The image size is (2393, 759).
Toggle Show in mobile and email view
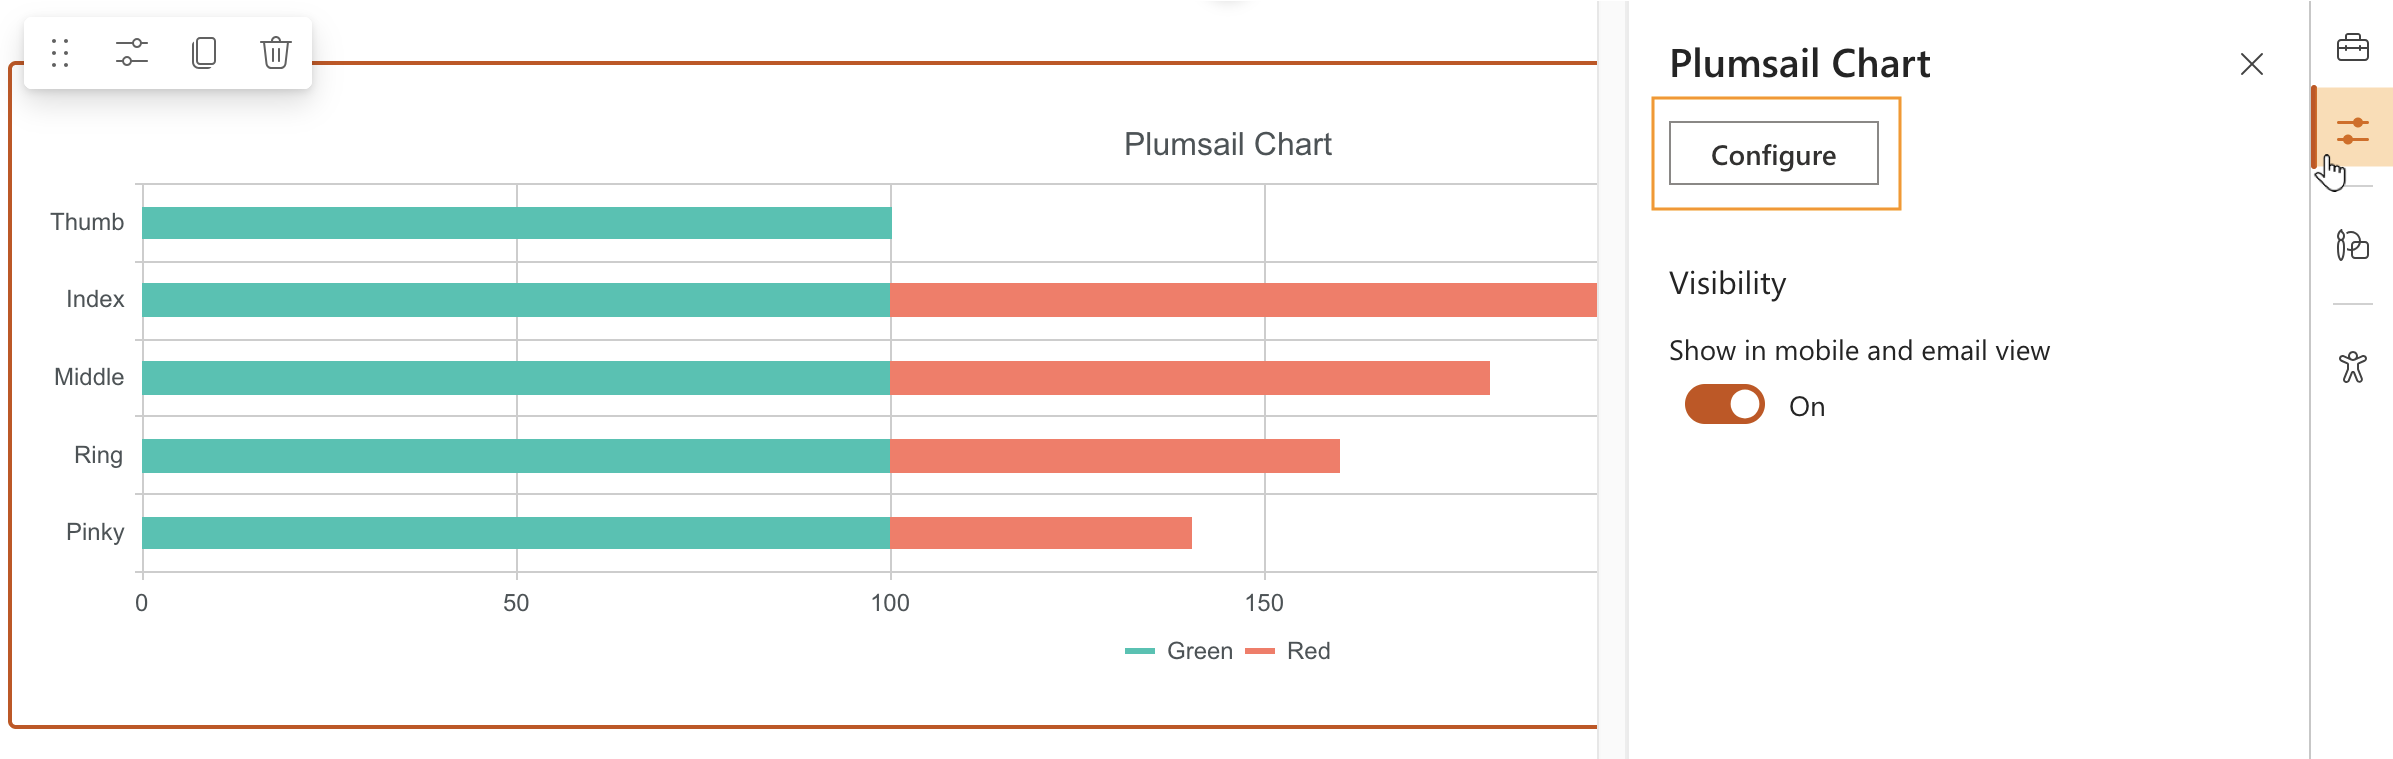click(1725, 405)
